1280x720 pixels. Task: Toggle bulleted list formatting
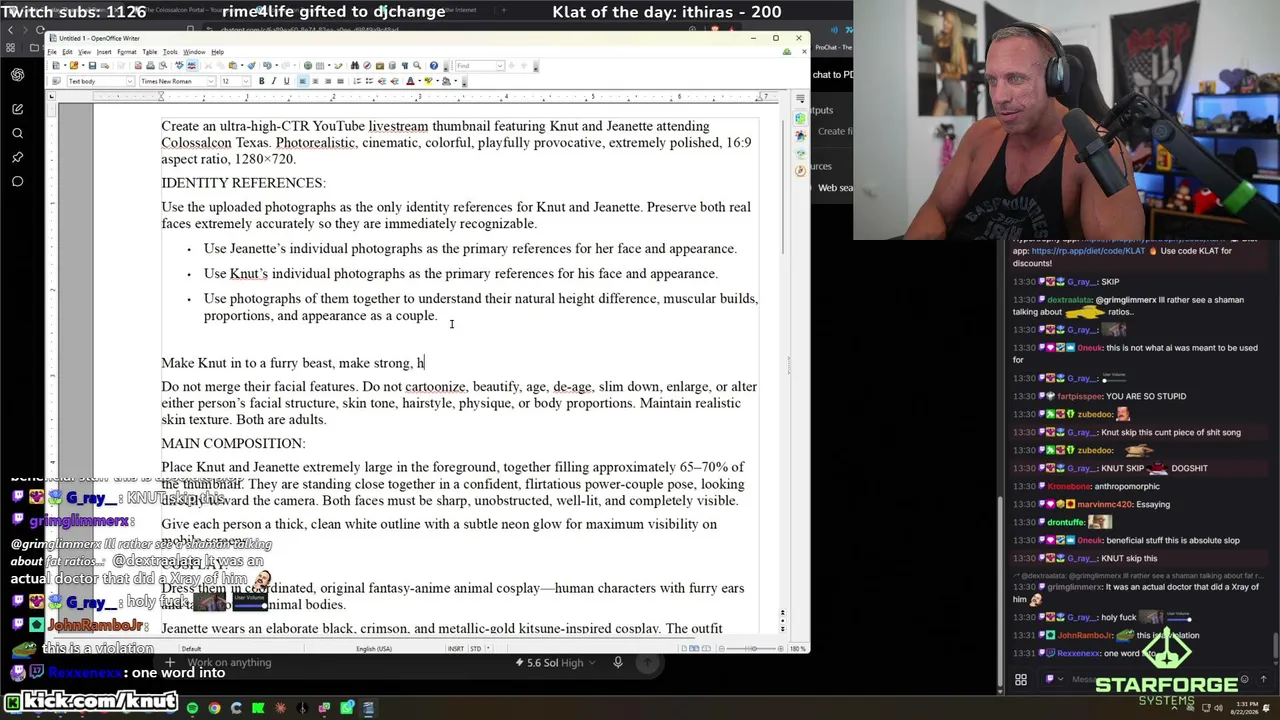tap(369, 81)
